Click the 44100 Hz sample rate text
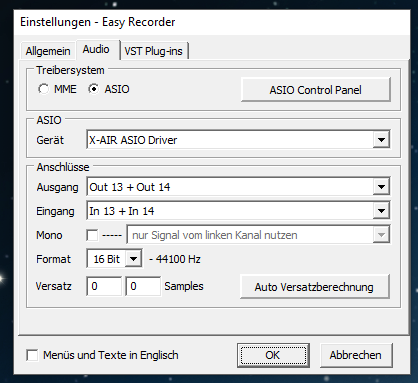418x383 pixels. [178, 259]
